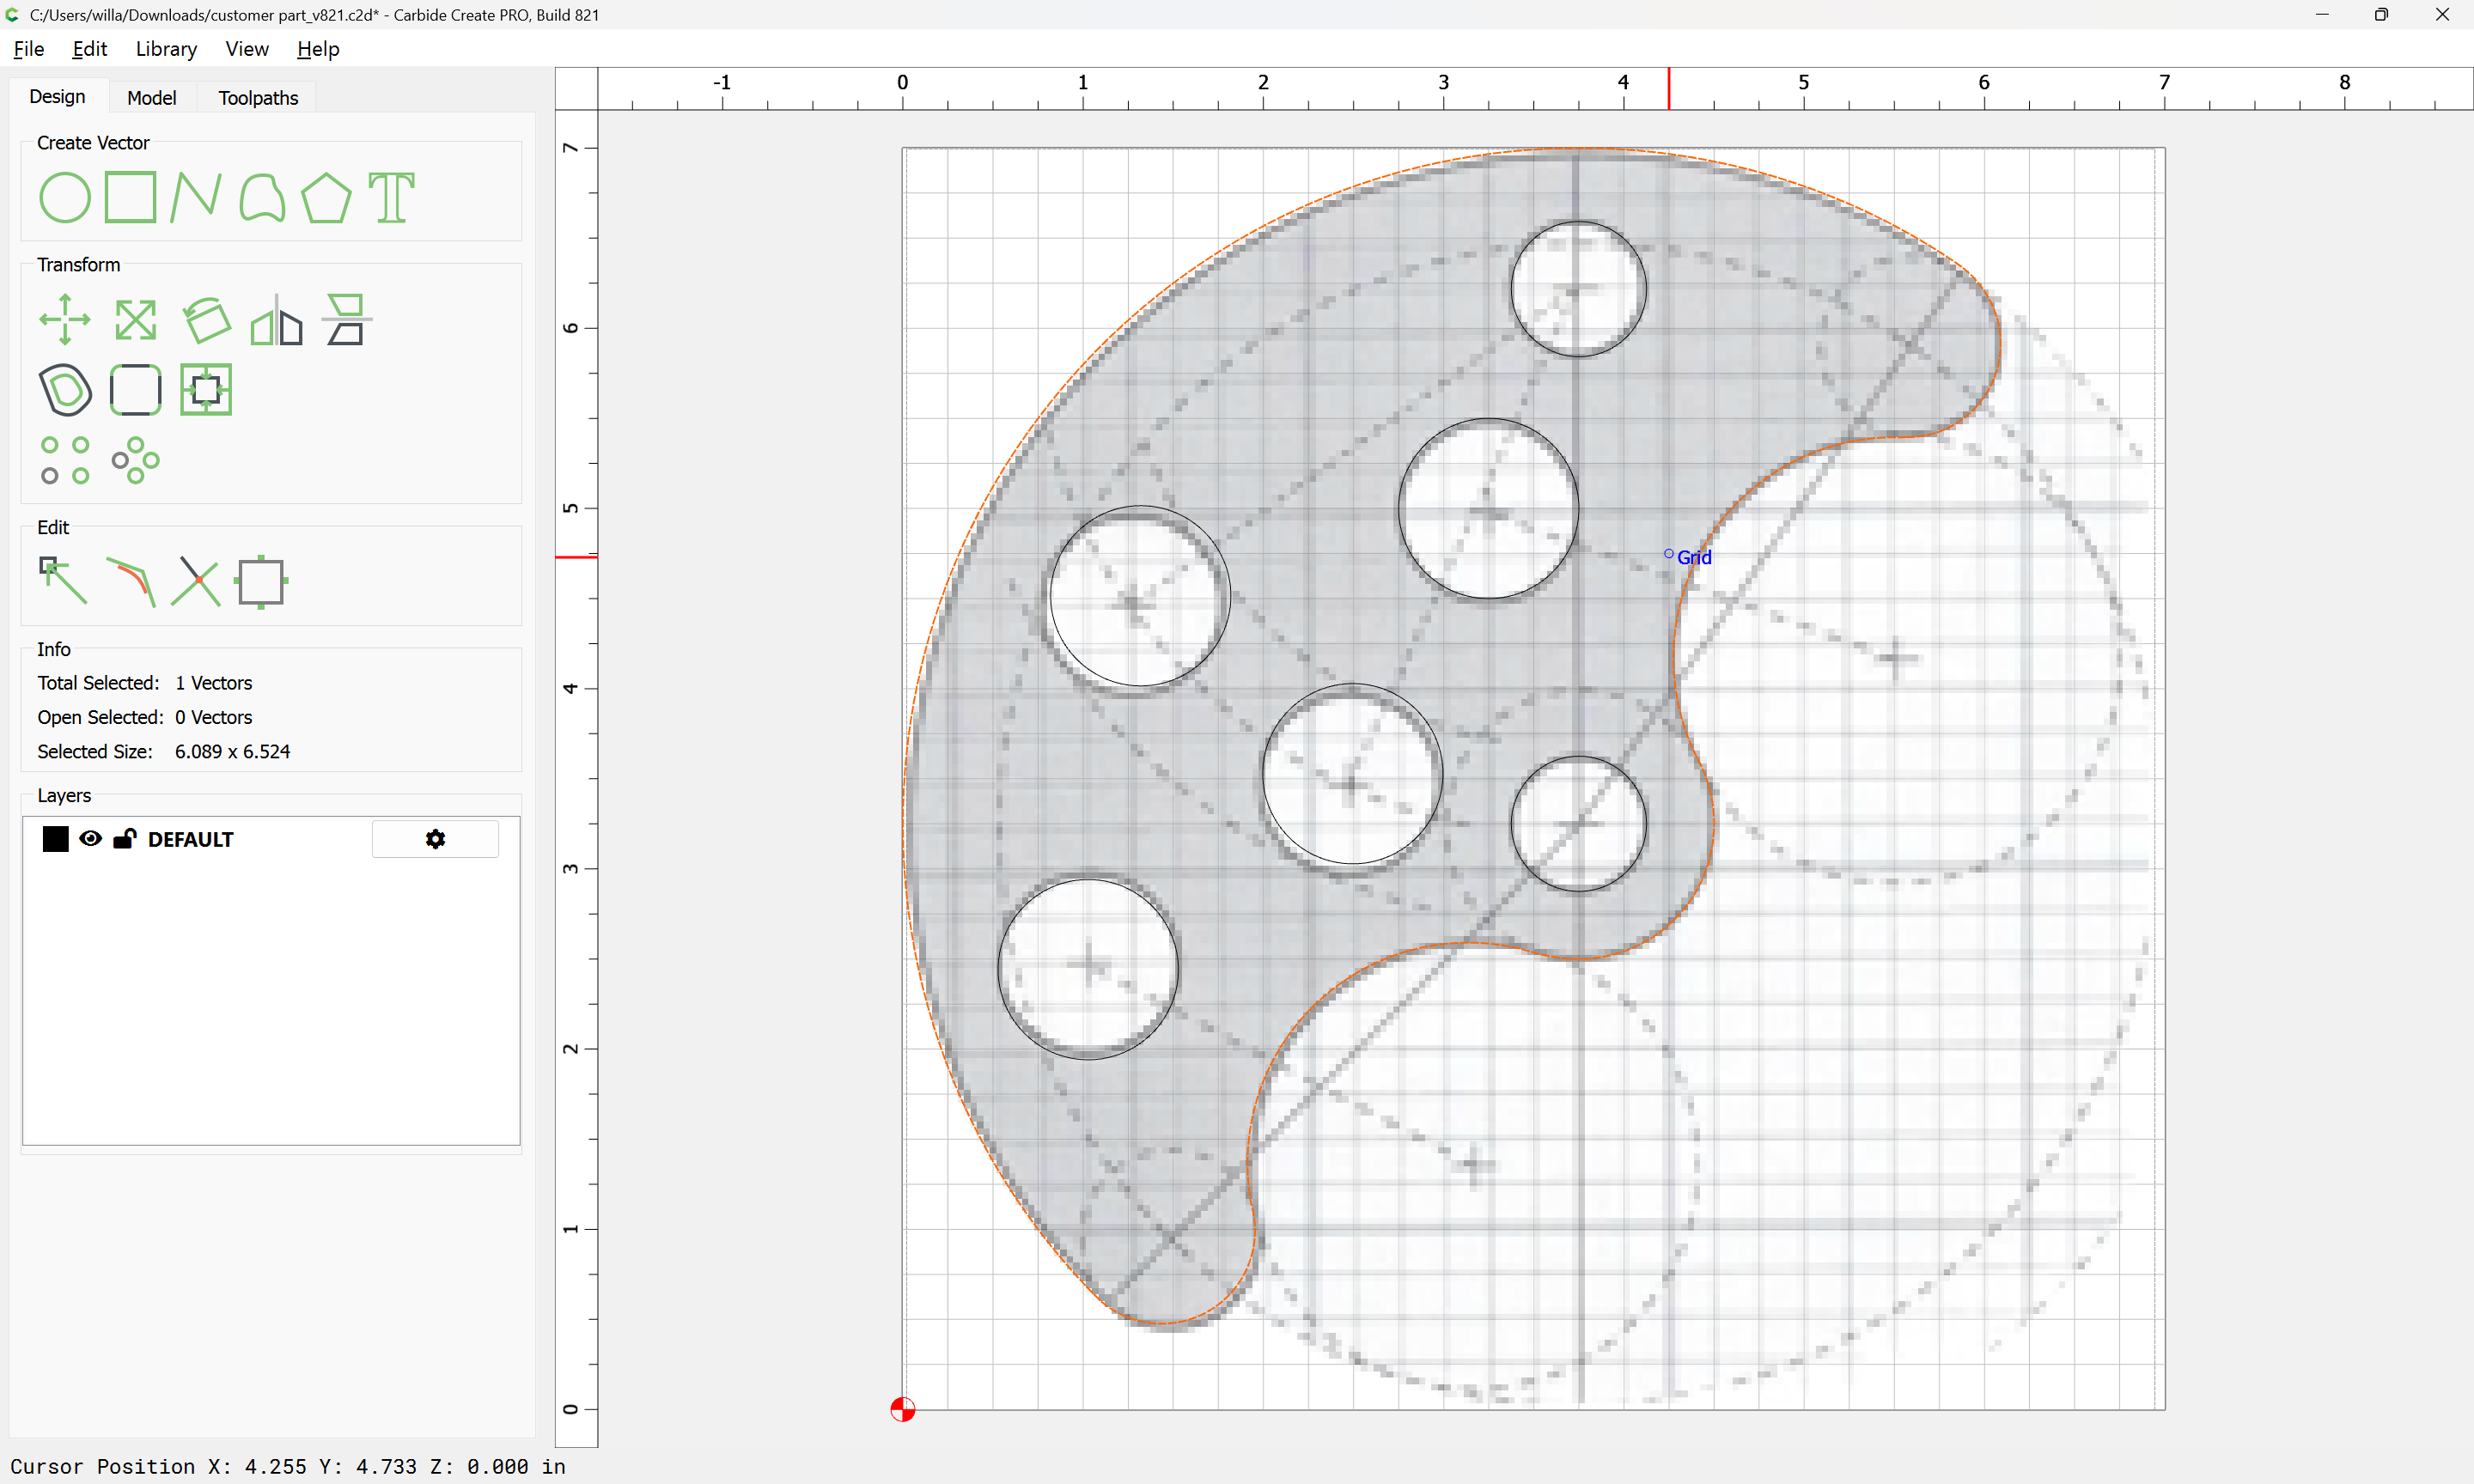The image size is (2474, 1484).
Task: Select the Circle vector tool
Action: [64, 197]
